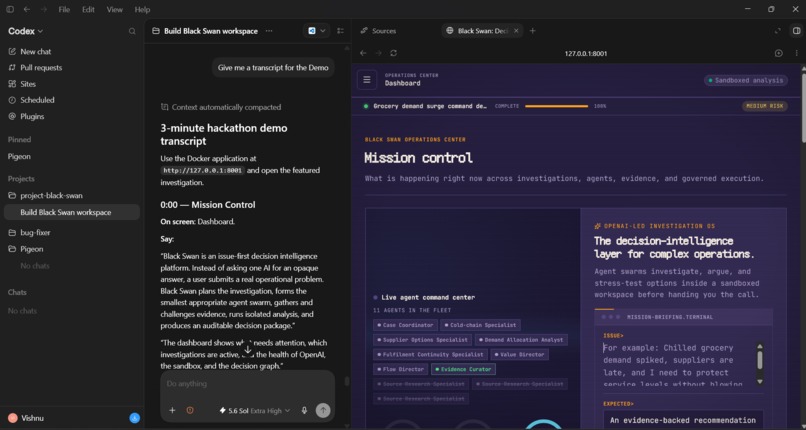Go back with the title bar back arrow
The height and width of the screenshot is (430, 806).
click(27, 9)
